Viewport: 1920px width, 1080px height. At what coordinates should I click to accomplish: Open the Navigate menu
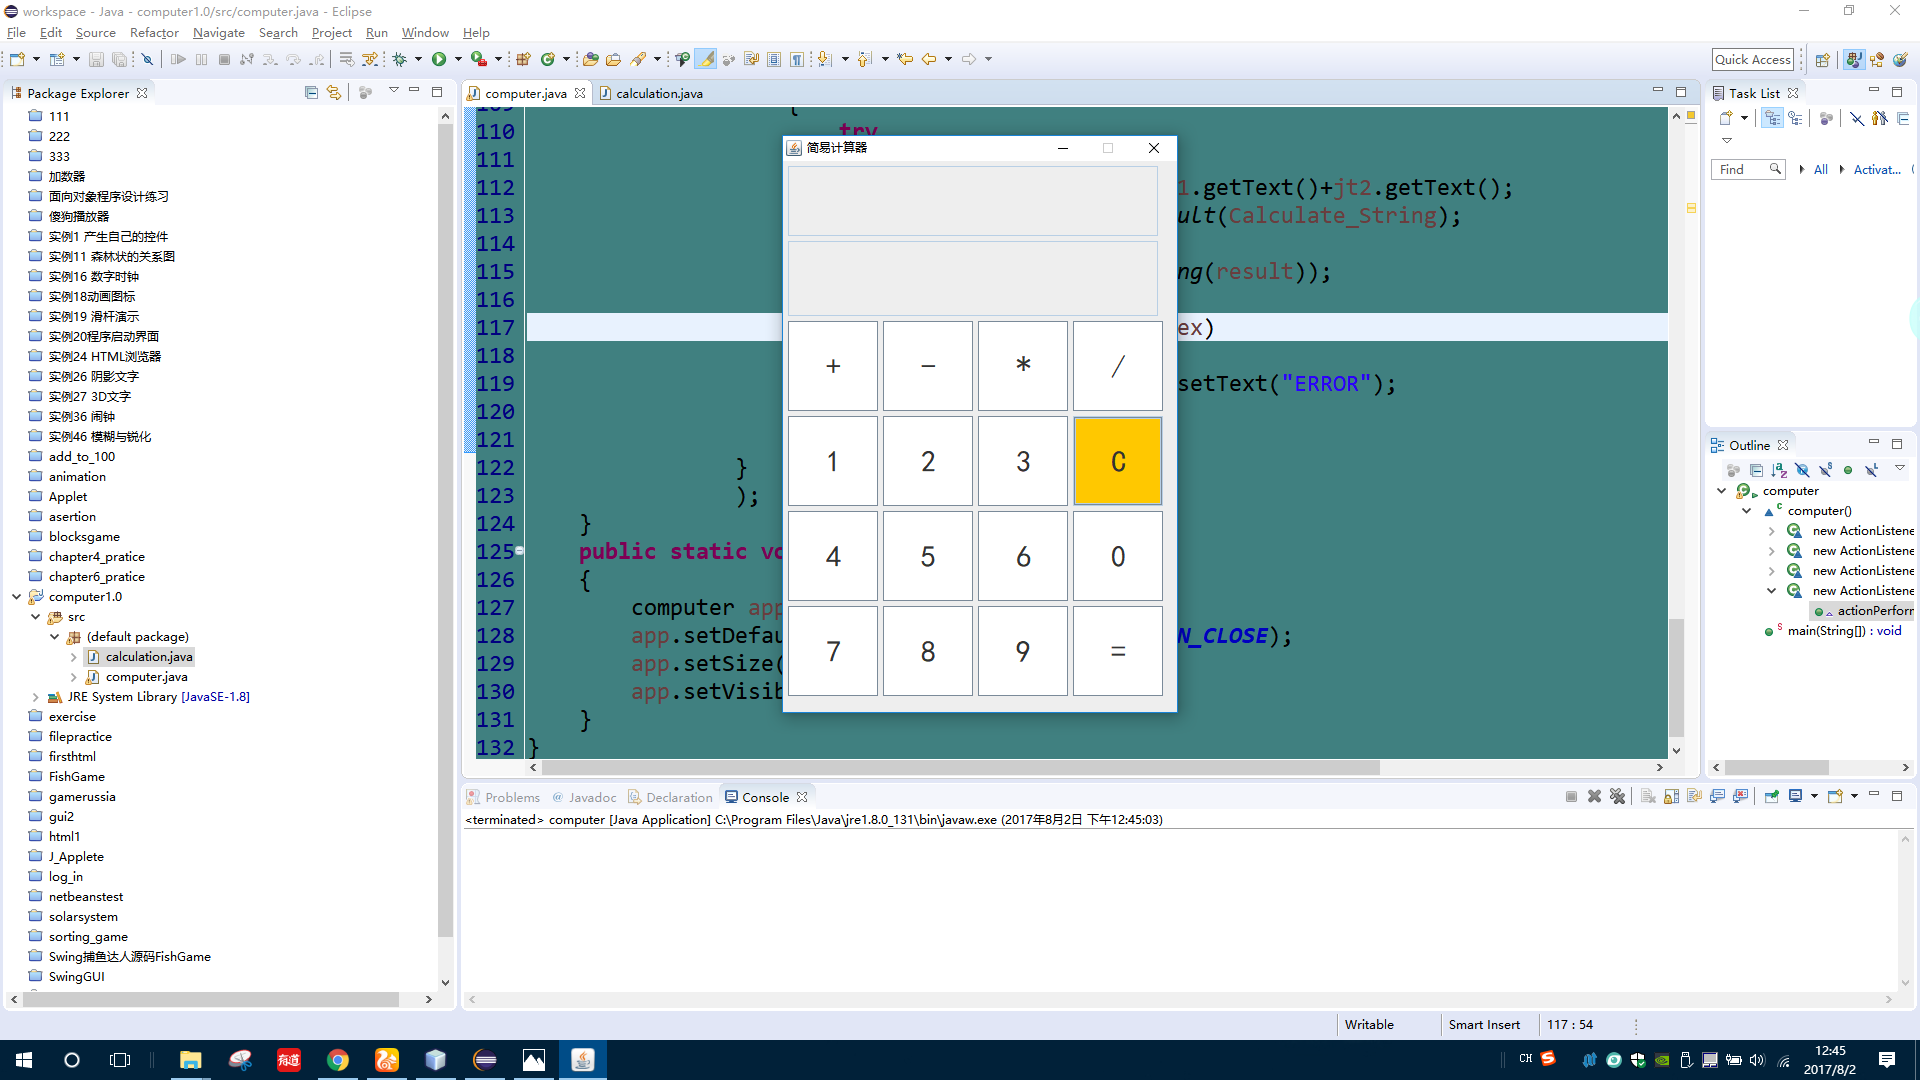pos(219,32)
